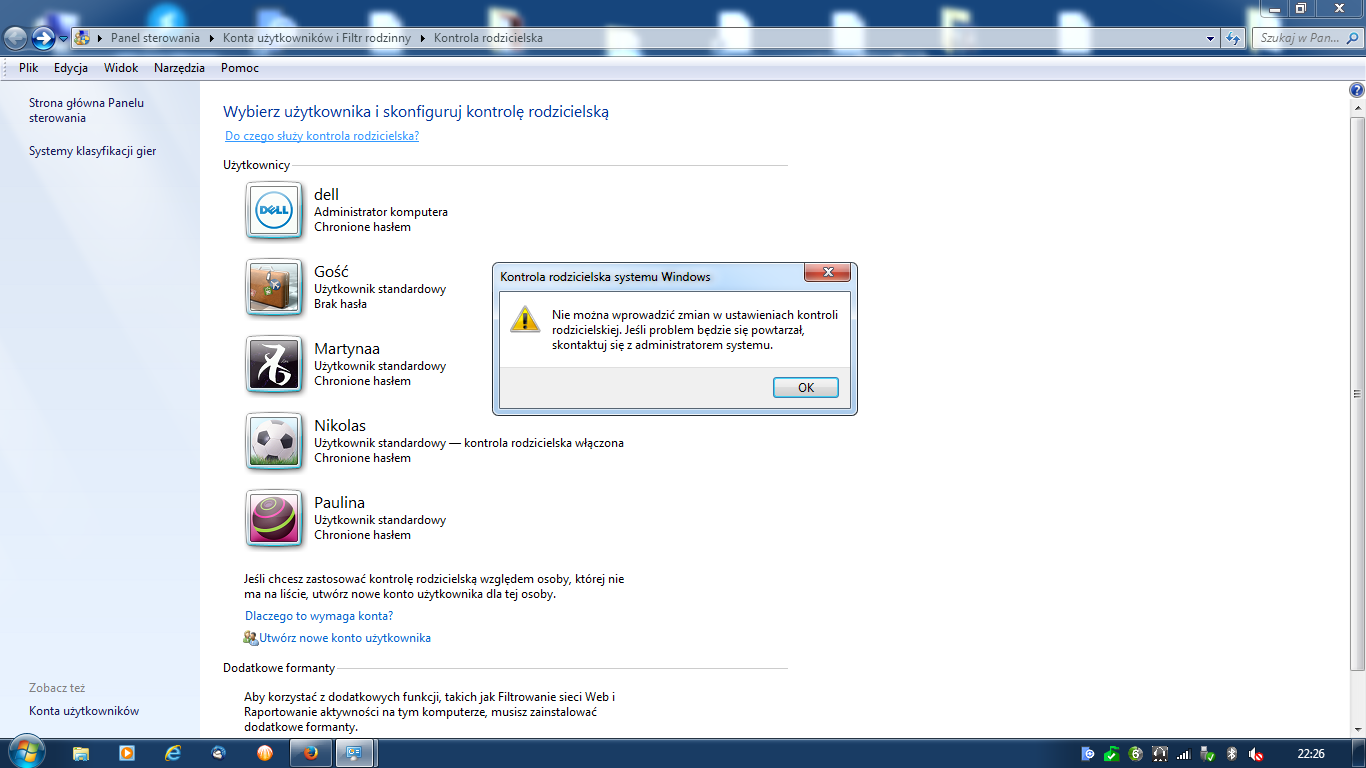Open Windows Explorer from taskbar

[x=81, y=753]
